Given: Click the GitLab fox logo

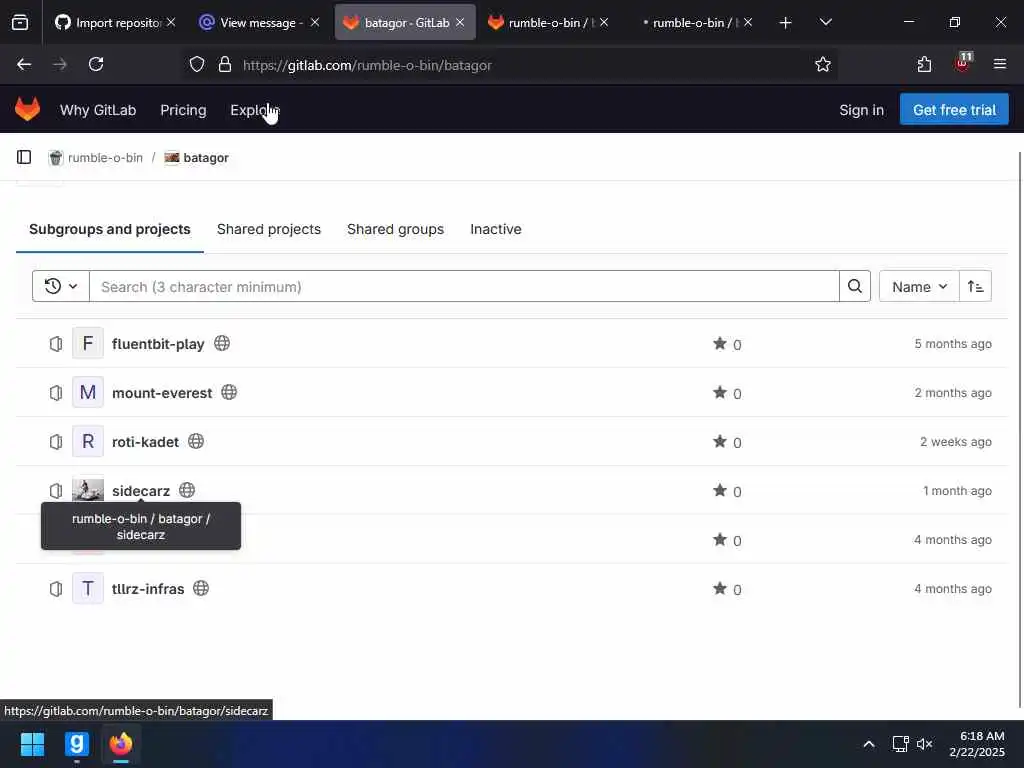Looking at the screenshot, I should pyautogui.click(x=27, y=109).
